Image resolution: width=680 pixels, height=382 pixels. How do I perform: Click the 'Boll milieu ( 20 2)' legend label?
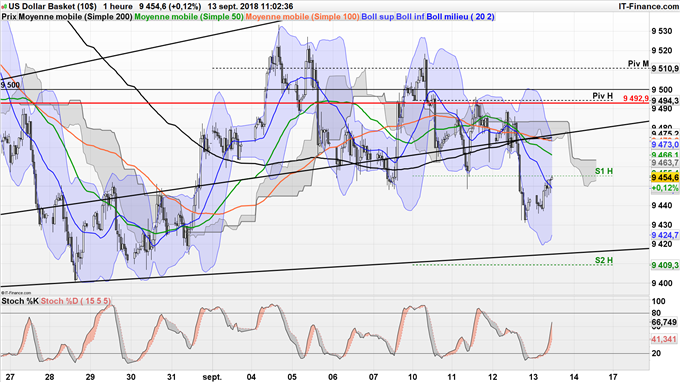pos(461,16)
